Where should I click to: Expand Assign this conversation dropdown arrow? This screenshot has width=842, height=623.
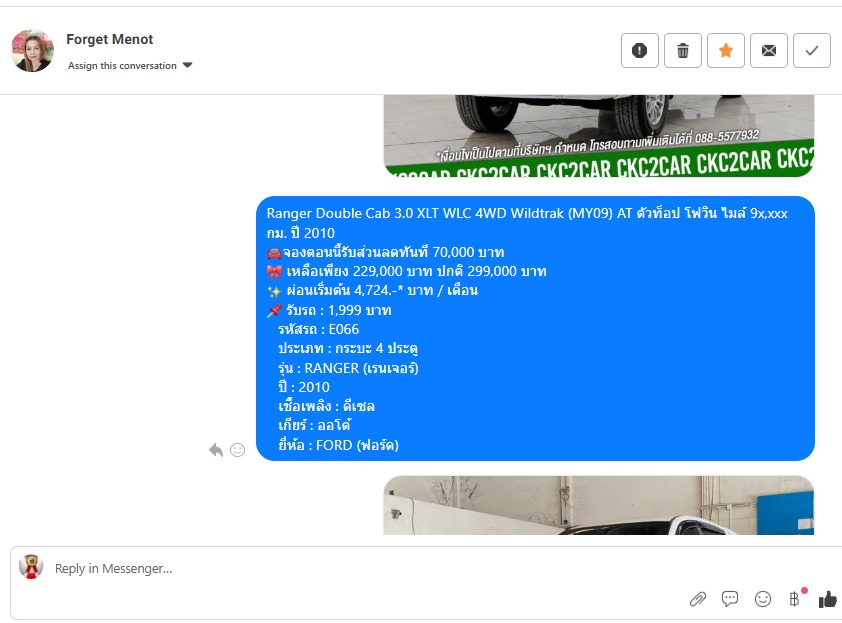click(x=187, y=65)
